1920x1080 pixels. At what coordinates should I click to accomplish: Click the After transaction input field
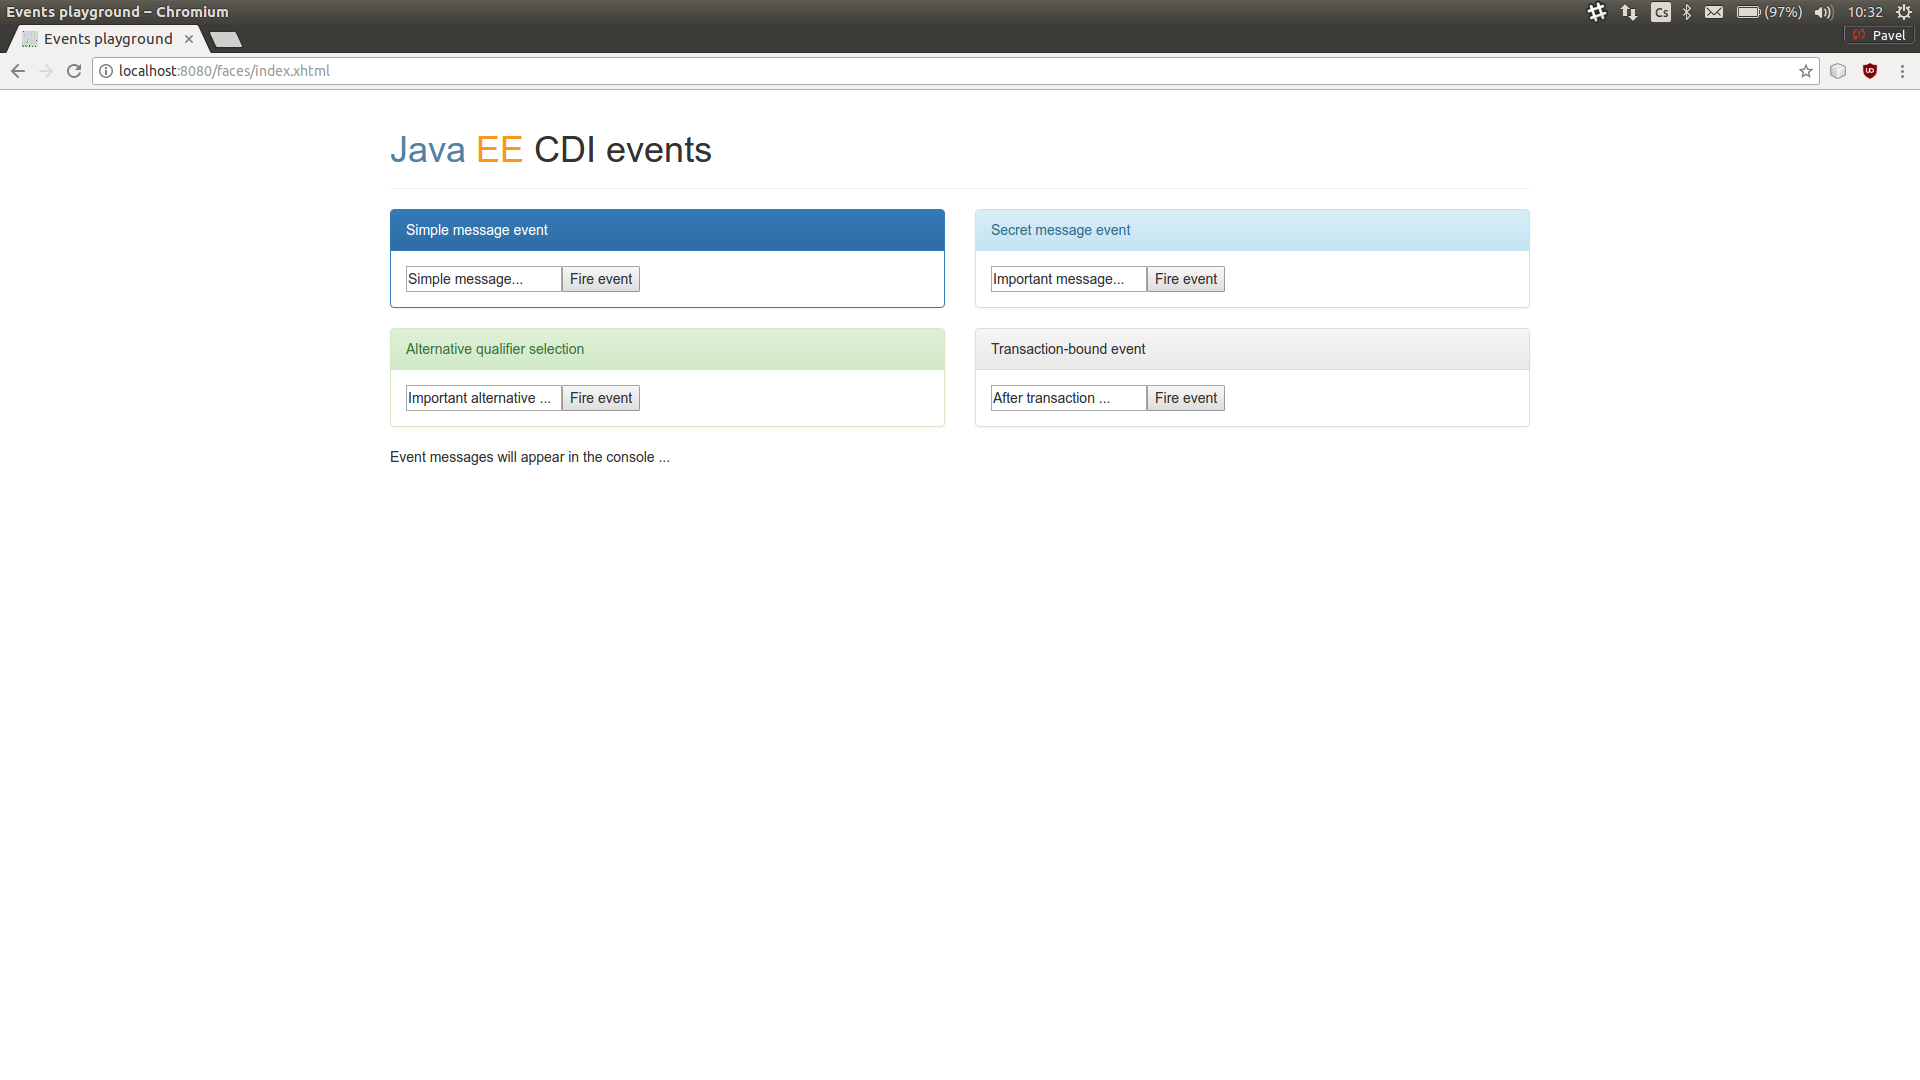point(1068,398)
